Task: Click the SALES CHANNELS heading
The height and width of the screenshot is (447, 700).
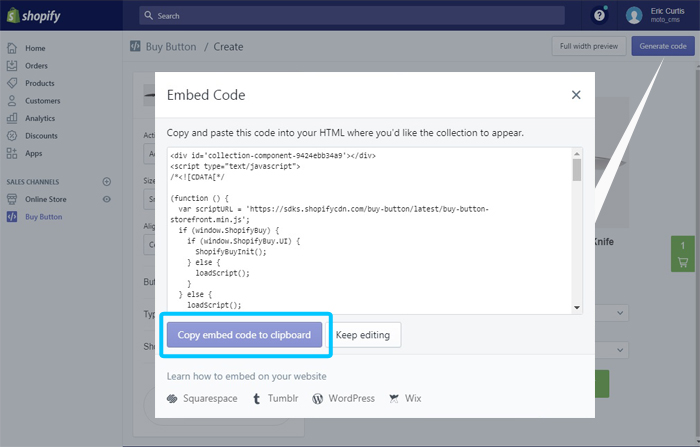Action: pyautogui.click(x=33, y=182)
